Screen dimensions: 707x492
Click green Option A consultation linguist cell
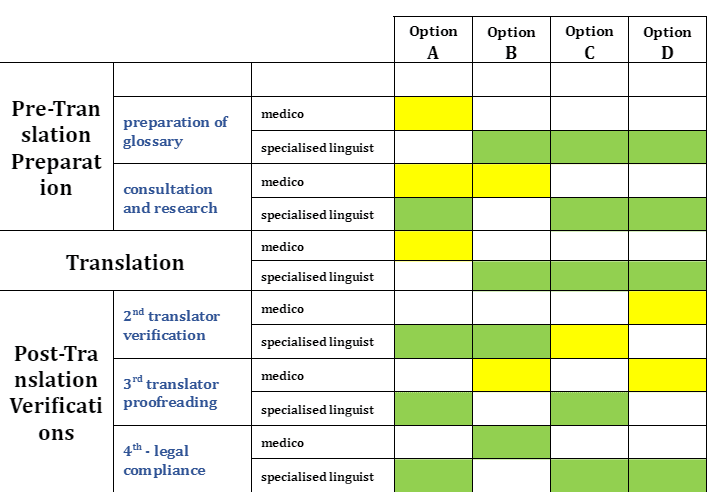pos(433,214)
